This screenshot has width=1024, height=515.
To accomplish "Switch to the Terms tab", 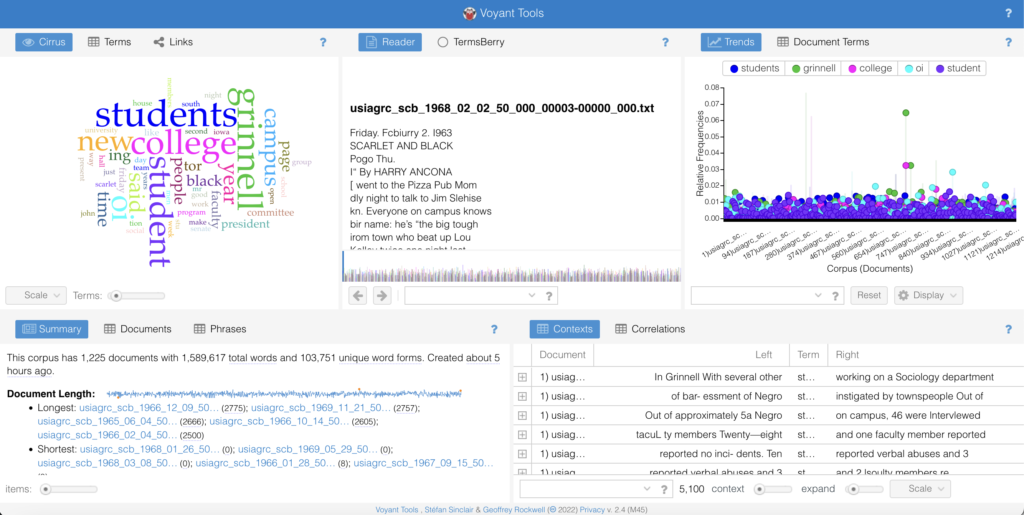I will click(x=110, y=42).
